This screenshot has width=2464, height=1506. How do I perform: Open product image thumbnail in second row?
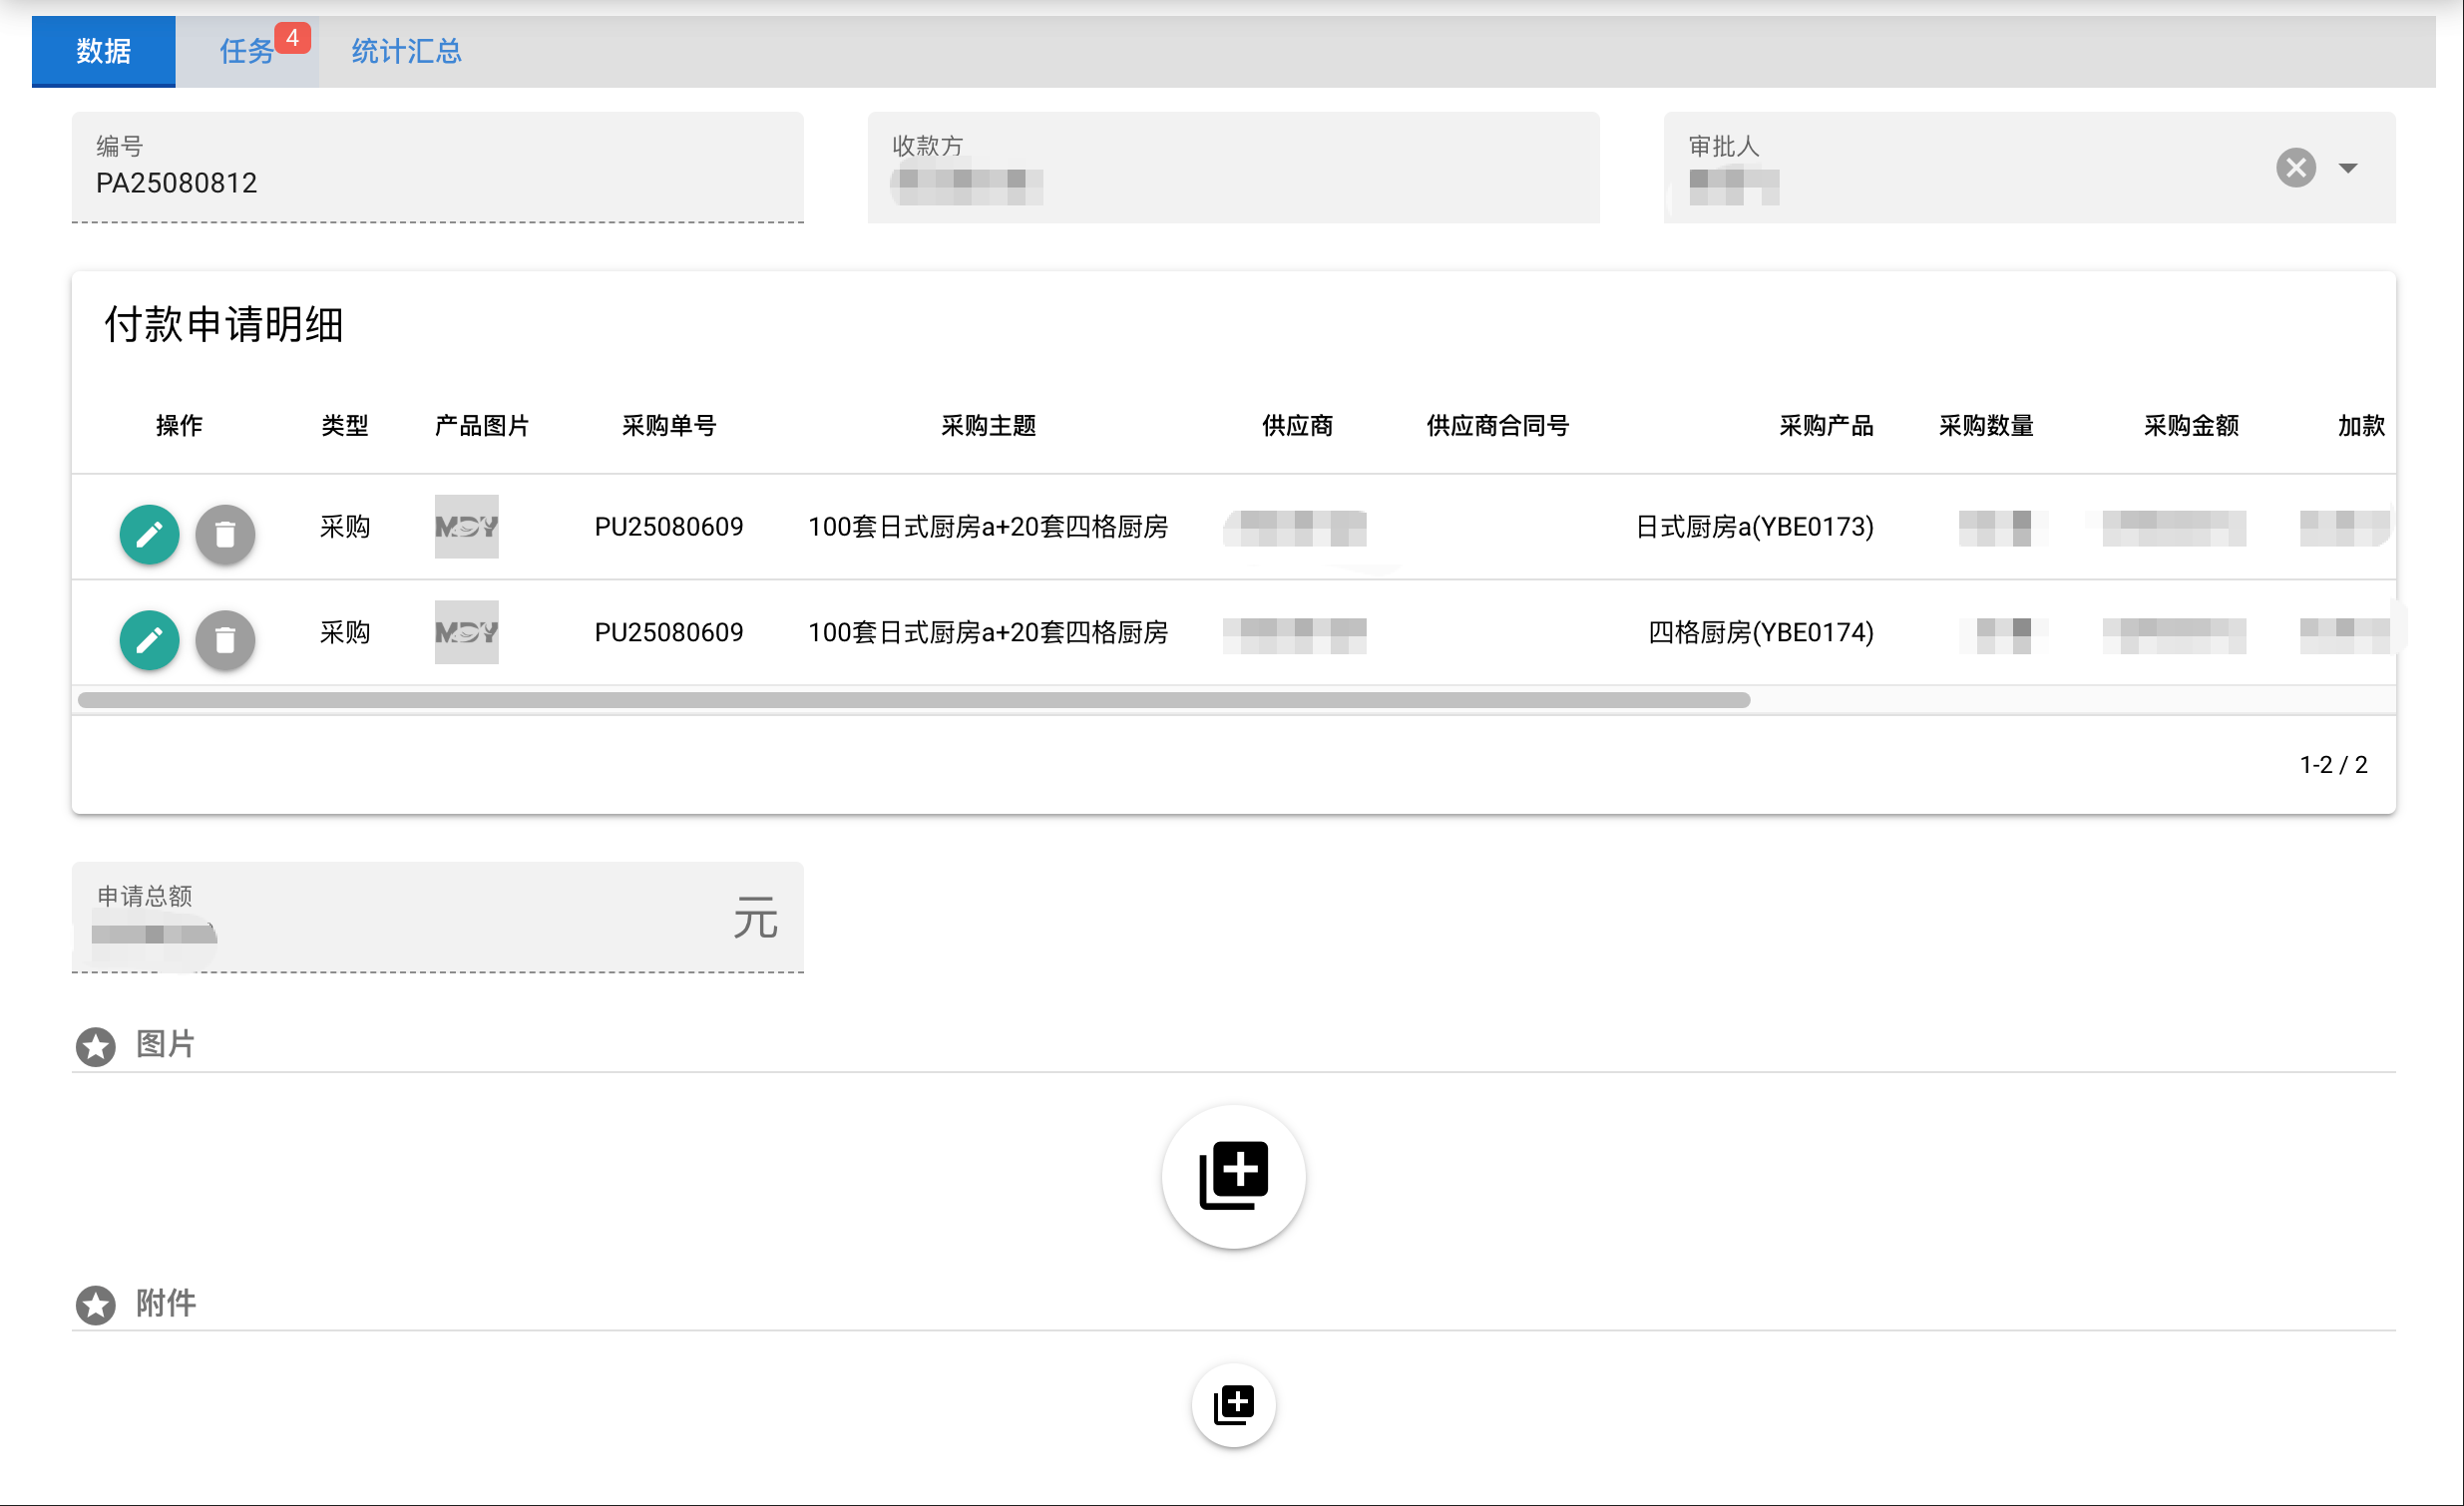466,632
